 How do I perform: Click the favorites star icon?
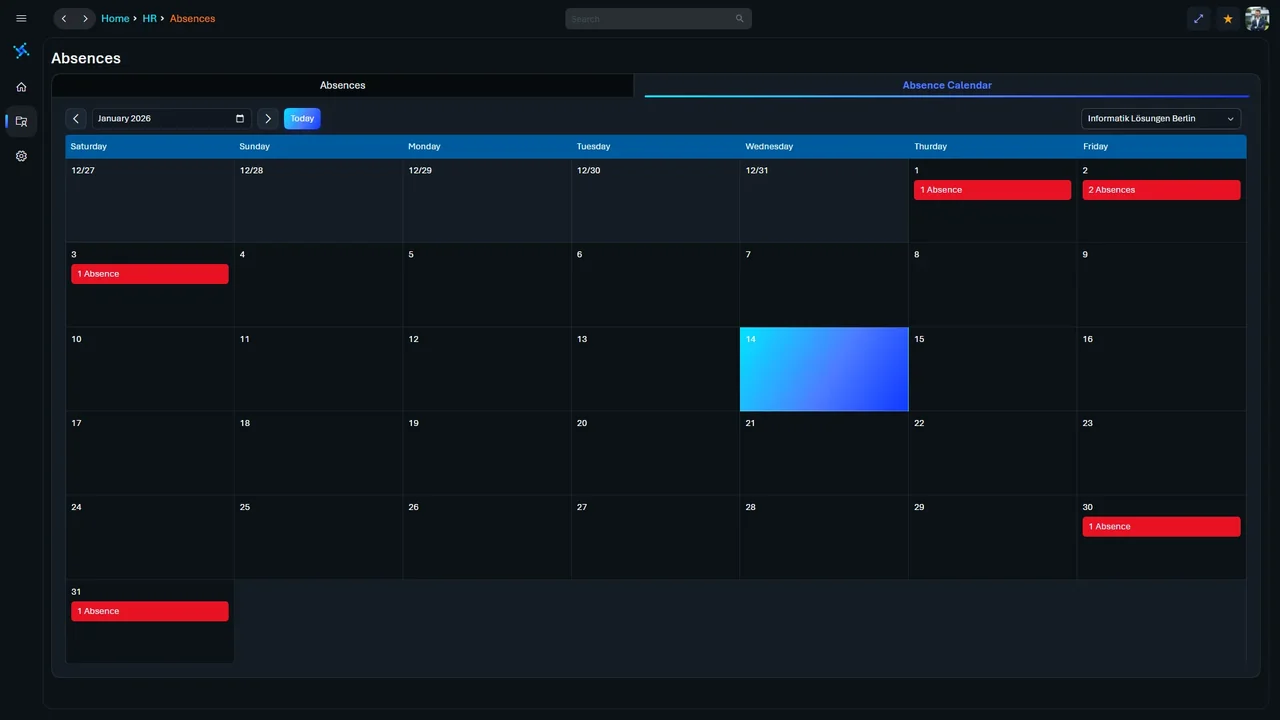click(x=1228, y=18)
